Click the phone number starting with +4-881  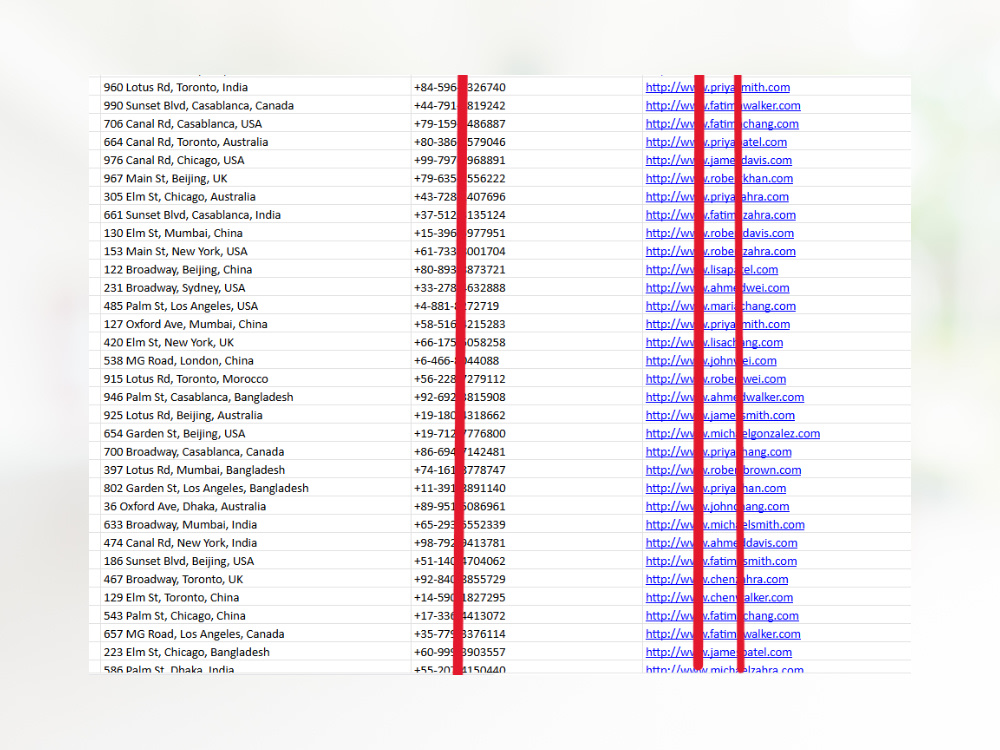click(x=457, y=306)
